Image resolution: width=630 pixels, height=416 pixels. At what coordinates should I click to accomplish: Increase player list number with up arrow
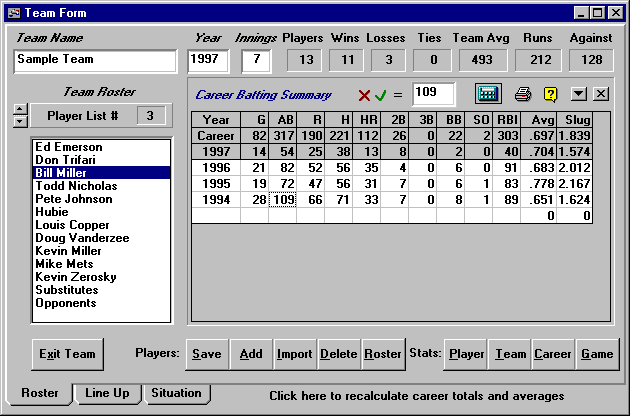pos(17,109)
